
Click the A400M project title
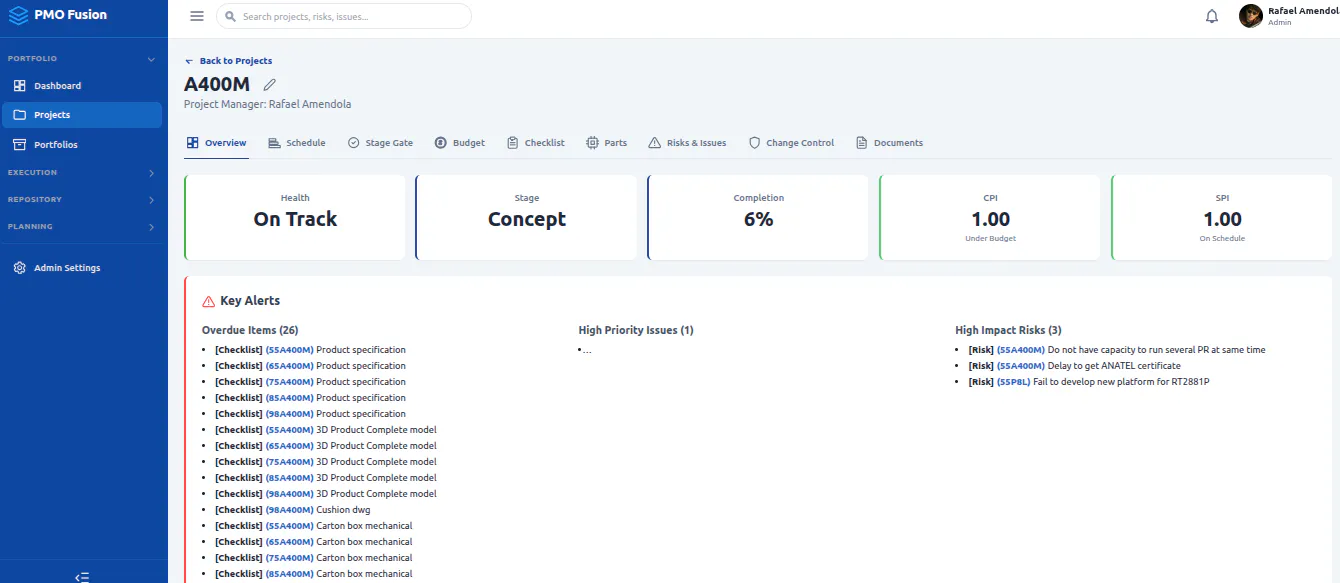point(217,84)
